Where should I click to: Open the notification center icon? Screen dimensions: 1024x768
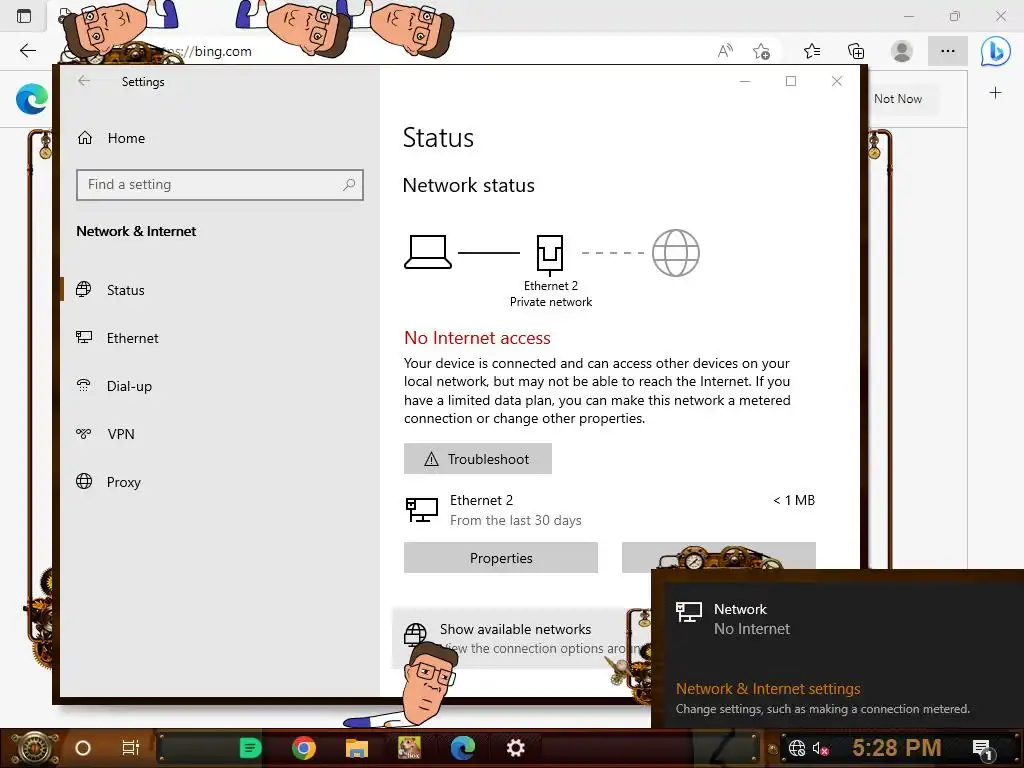(983, 748)
